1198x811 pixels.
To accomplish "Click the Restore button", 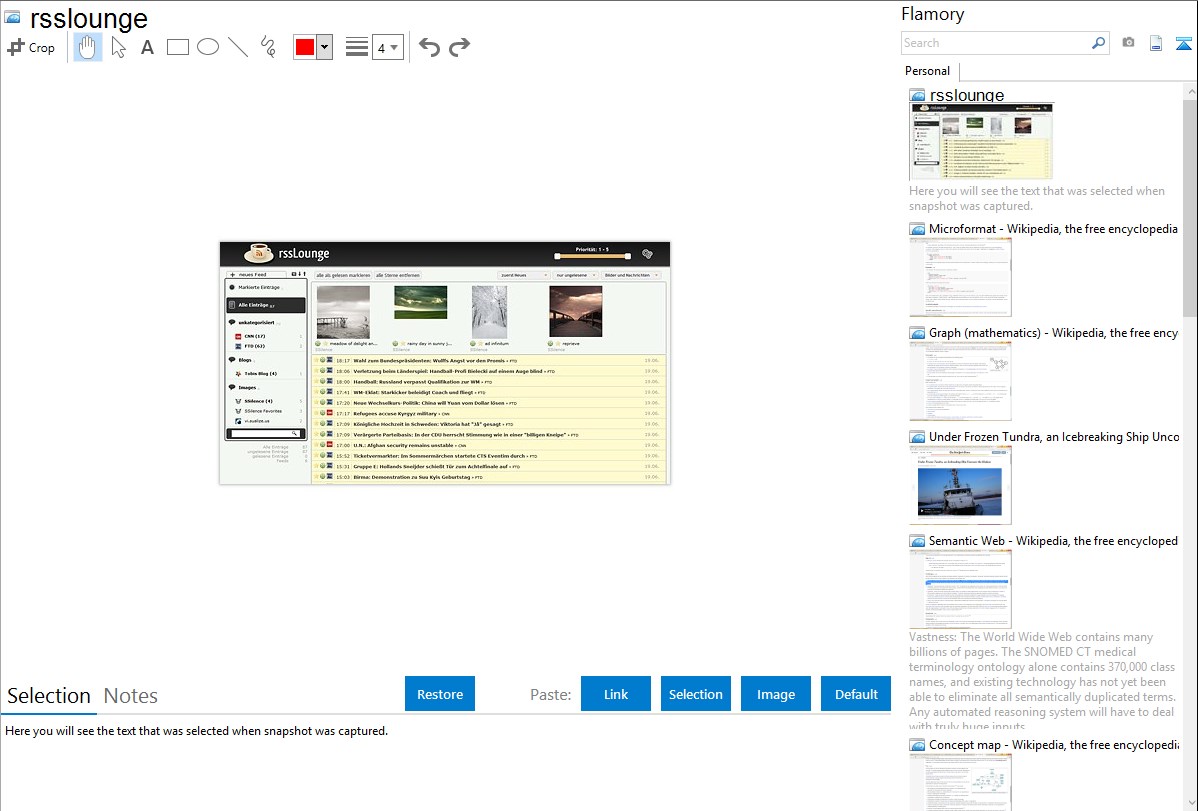I will pos(440,694).
